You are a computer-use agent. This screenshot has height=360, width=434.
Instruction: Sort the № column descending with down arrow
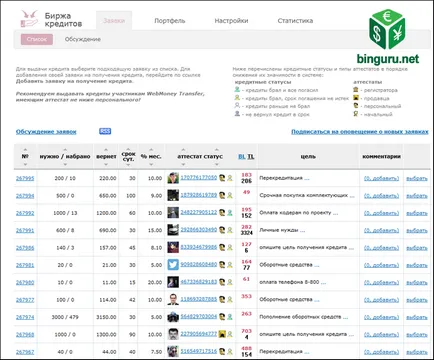(x=25, y=164)
